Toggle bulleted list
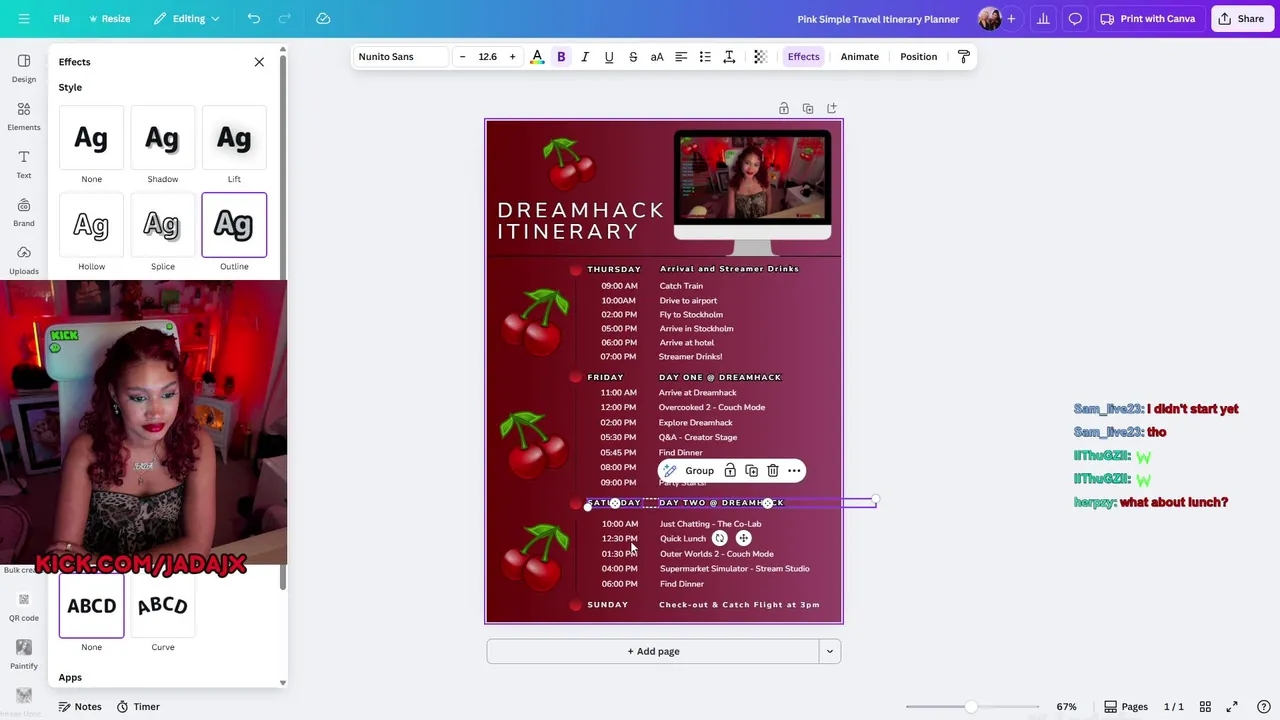Screen dimensions: 1280x720 (x=705, y=57)
